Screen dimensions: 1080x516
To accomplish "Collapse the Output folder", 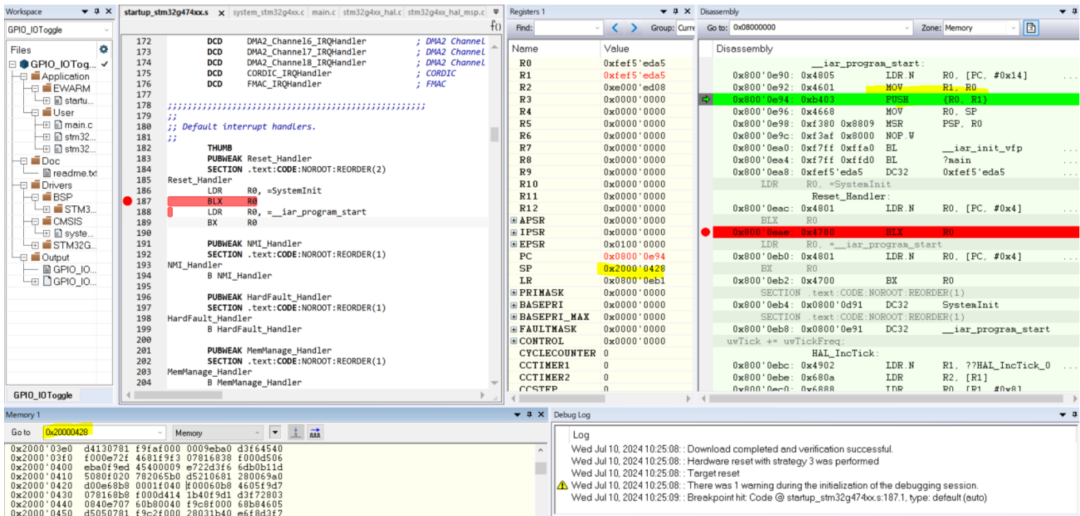I will 24,257.
